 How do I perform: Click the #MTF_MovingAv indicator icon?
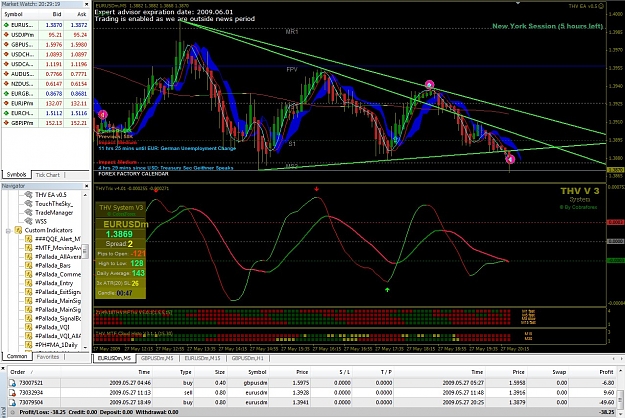28,247
